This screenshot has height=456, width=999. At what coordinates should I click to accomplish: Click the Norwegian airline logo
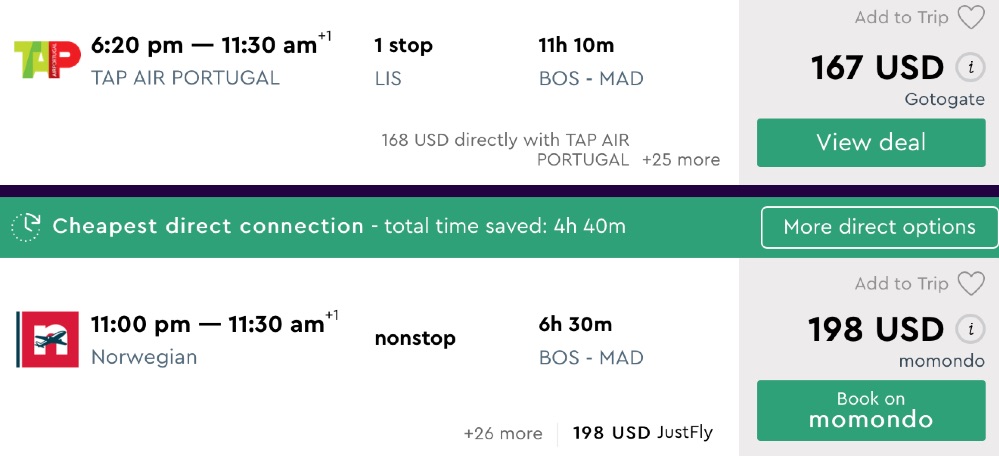coord(49,340)
